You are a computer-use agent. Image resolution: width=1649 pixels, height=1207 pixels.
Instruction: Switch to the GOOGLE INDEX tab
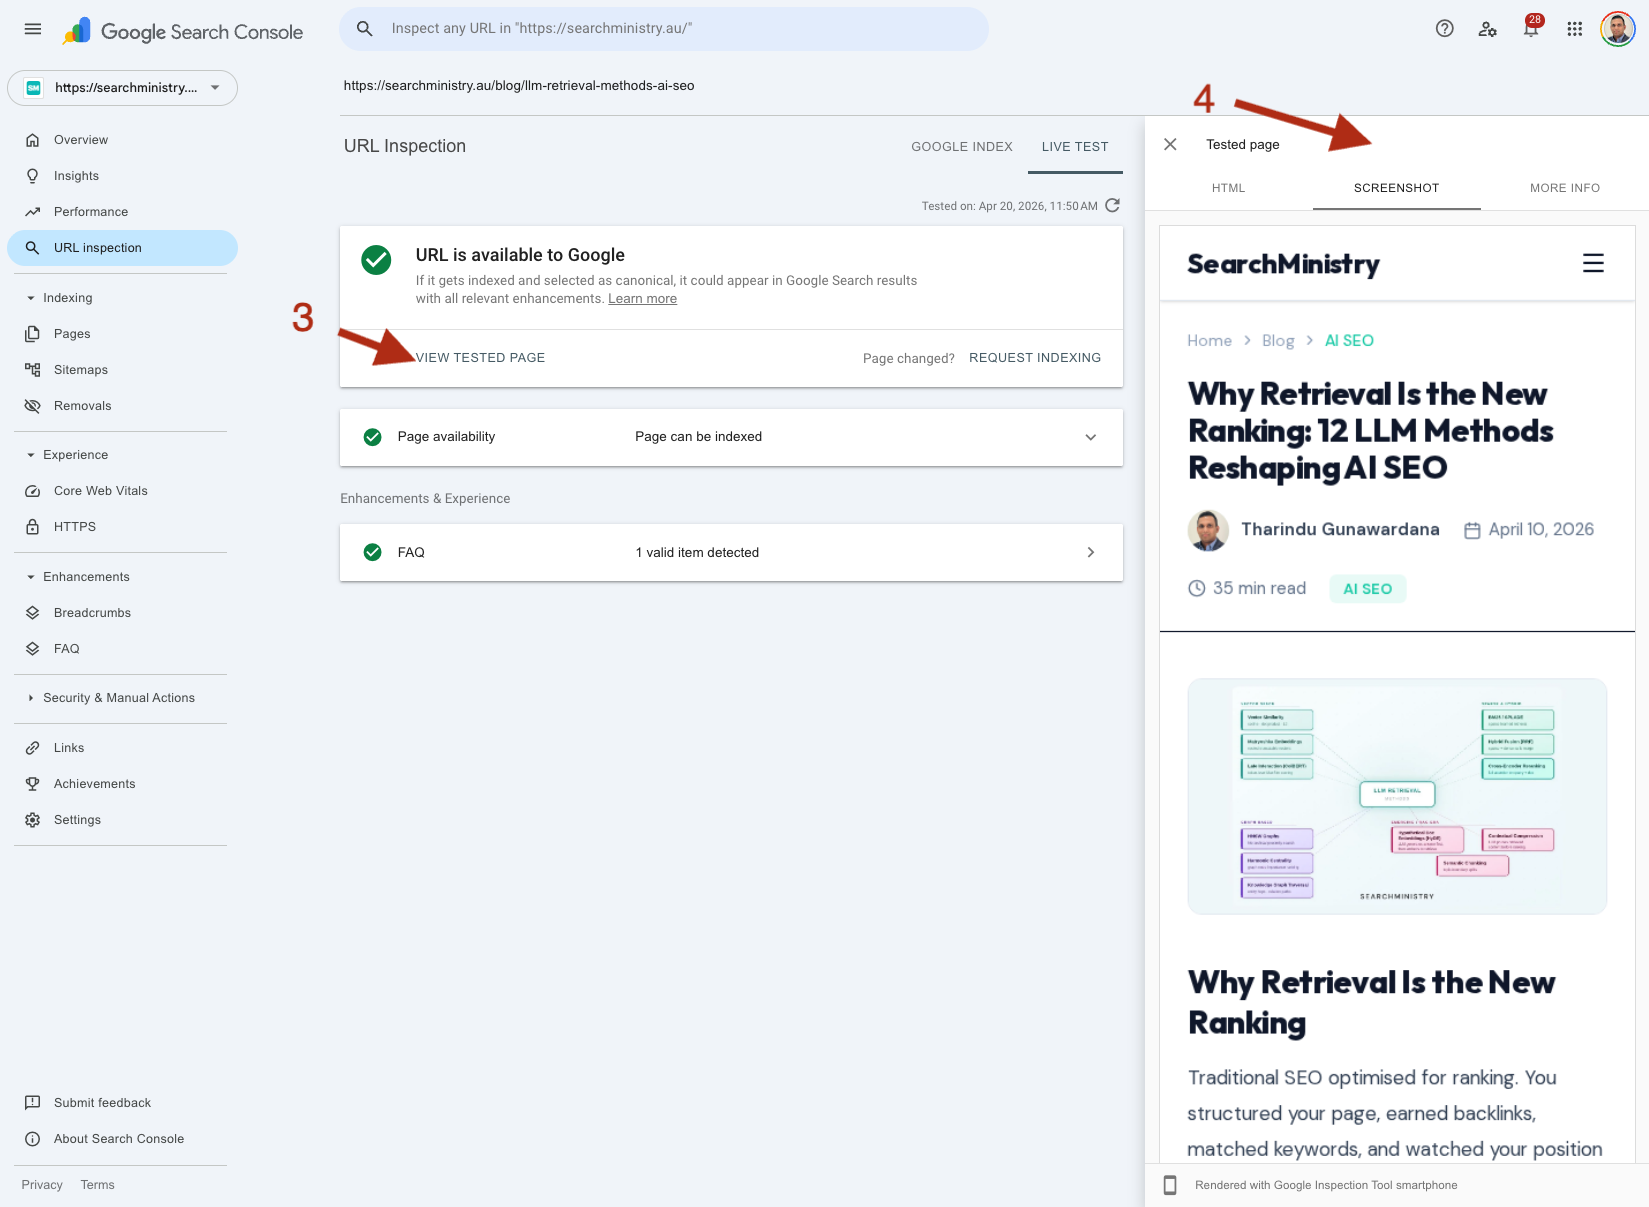tap(962, 146)
